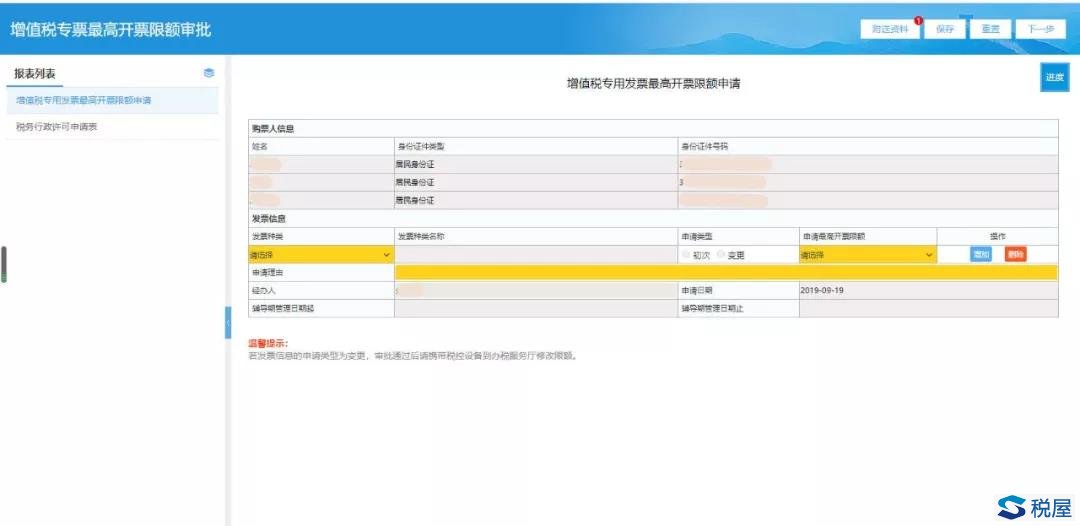This screenshot has width=1080, height=526.
Task: Click the red 删除 delete-row button
Action: [x=1015, y=255]
